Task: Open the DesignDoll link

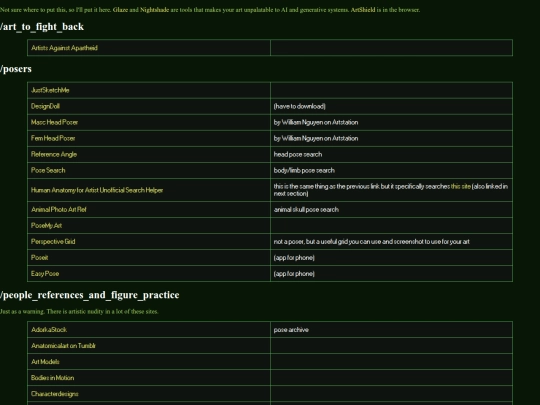Action: 45,106
